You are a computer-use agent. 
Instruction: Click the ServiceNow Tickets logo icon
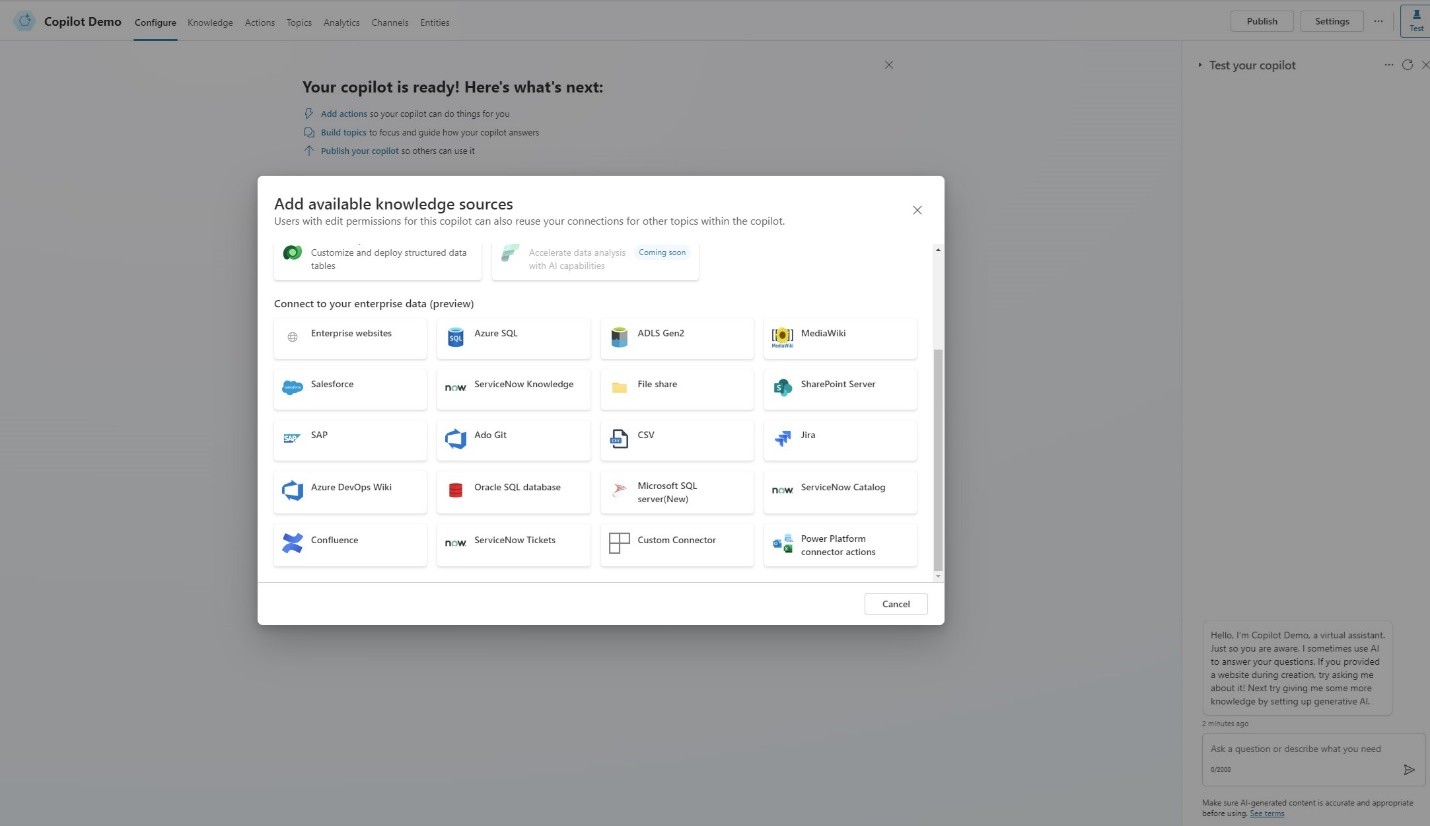click(x=456, y=543)
